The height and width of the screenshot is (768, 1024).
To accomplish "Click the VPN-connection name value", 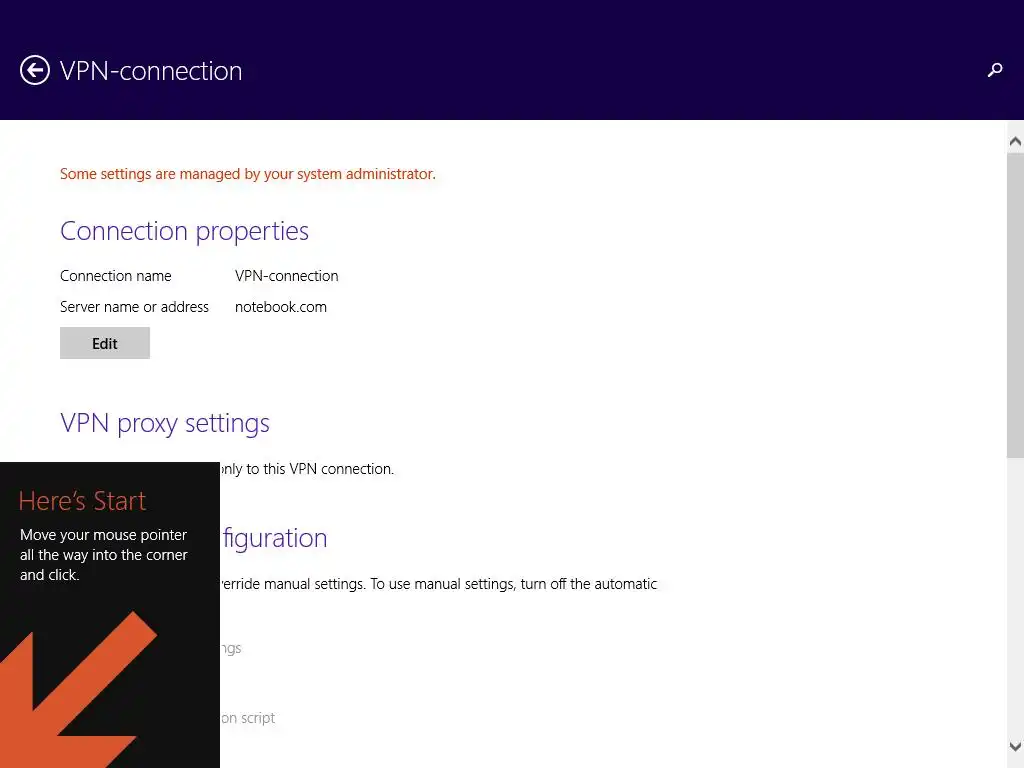I will [x=287, y=276].
